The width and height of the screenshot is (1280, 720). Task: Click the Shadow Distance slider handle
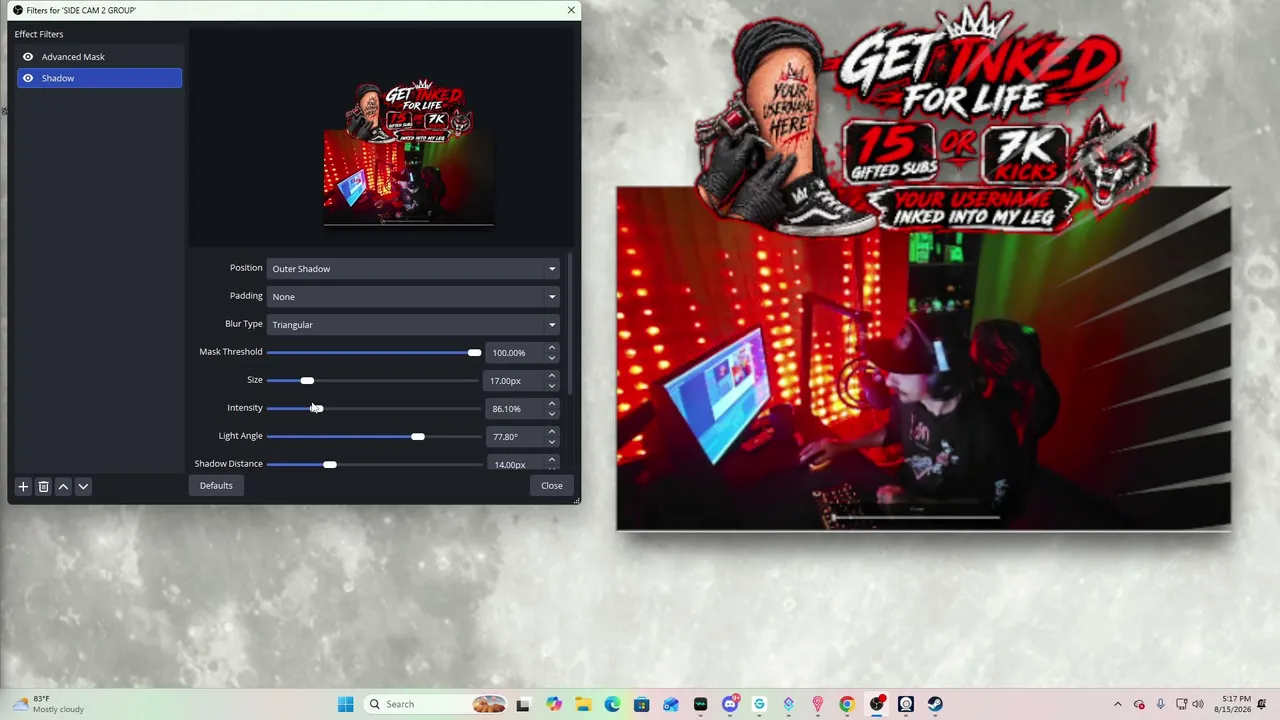[x=330, y=465]
